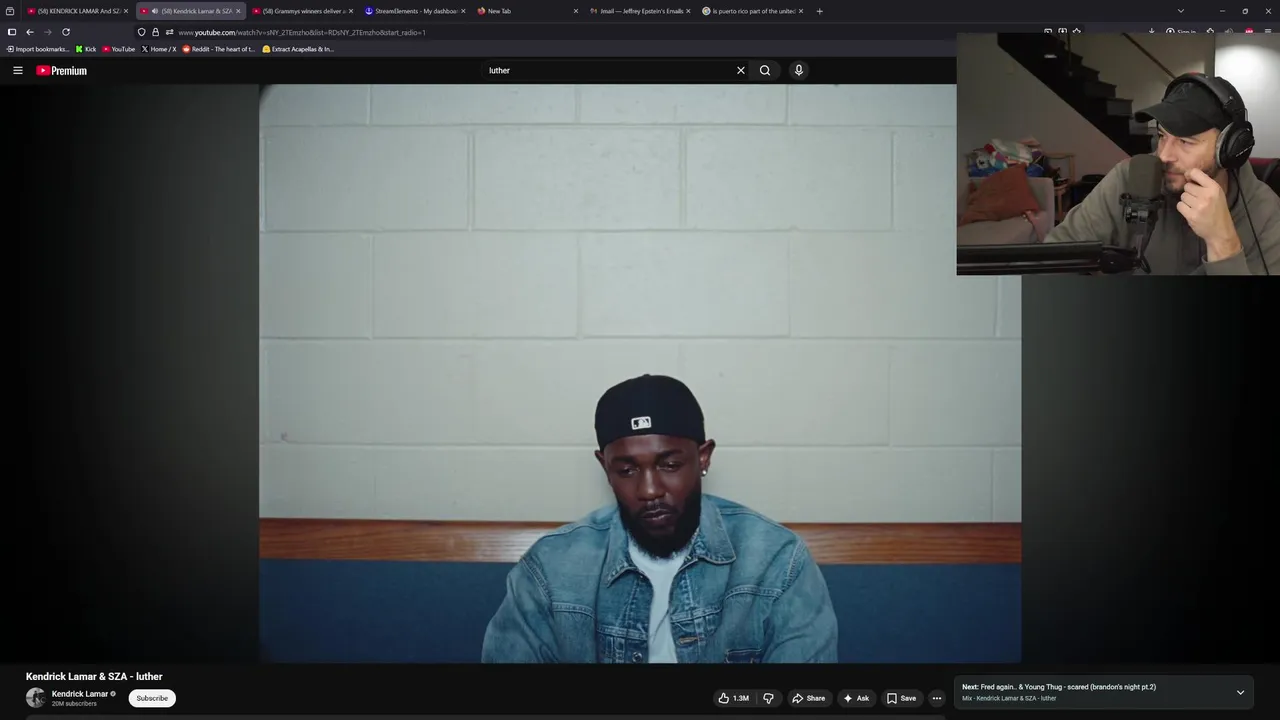Go to YouTube Premium home logo
Screen dimensions: 1280x720
(x=62, y=70)
